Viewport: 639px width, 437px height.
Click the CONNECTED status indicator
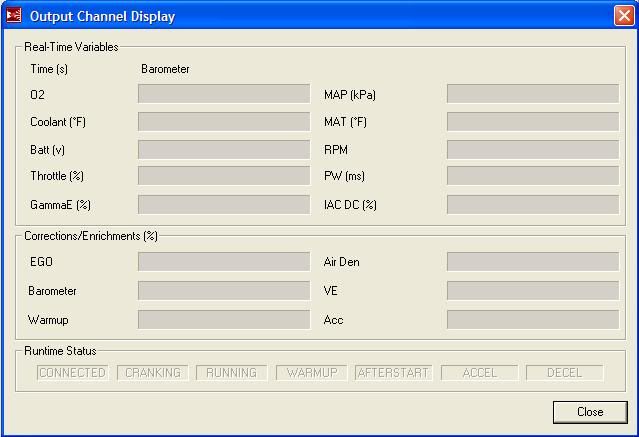coord(73,373)
